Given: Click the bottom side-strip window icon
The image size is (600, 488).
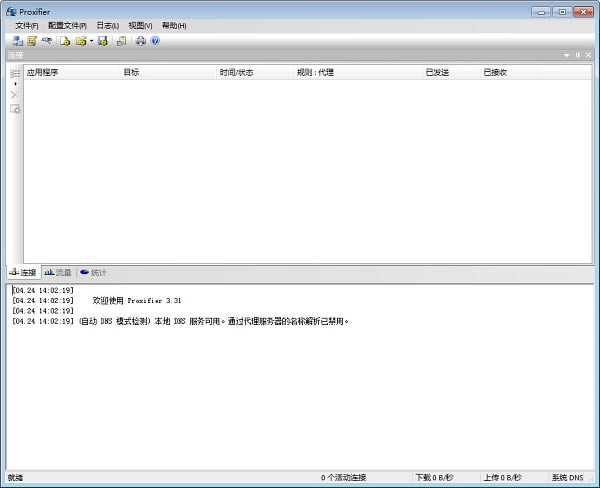Looking at the screenshot, I should (15, 109).
